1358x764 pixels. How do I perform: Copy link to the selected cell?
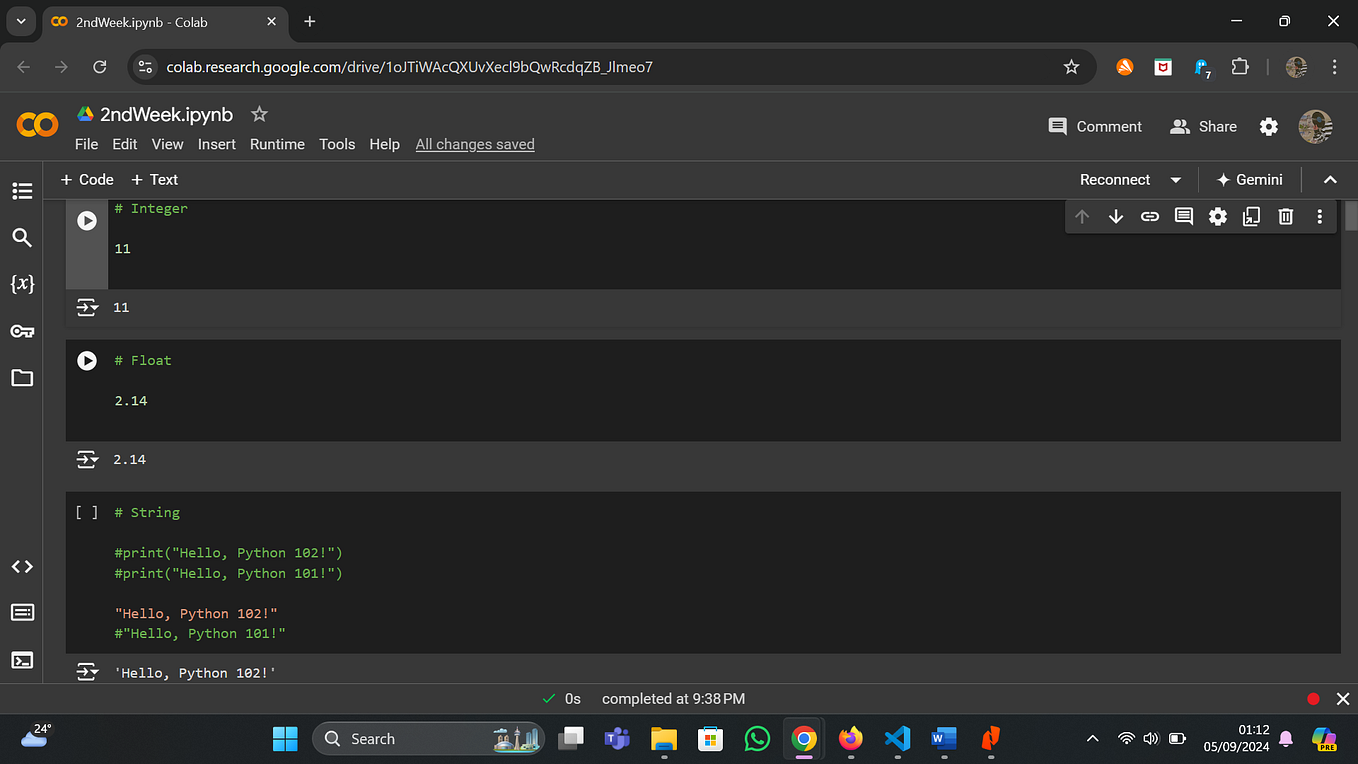click(x=1150, y=216)
